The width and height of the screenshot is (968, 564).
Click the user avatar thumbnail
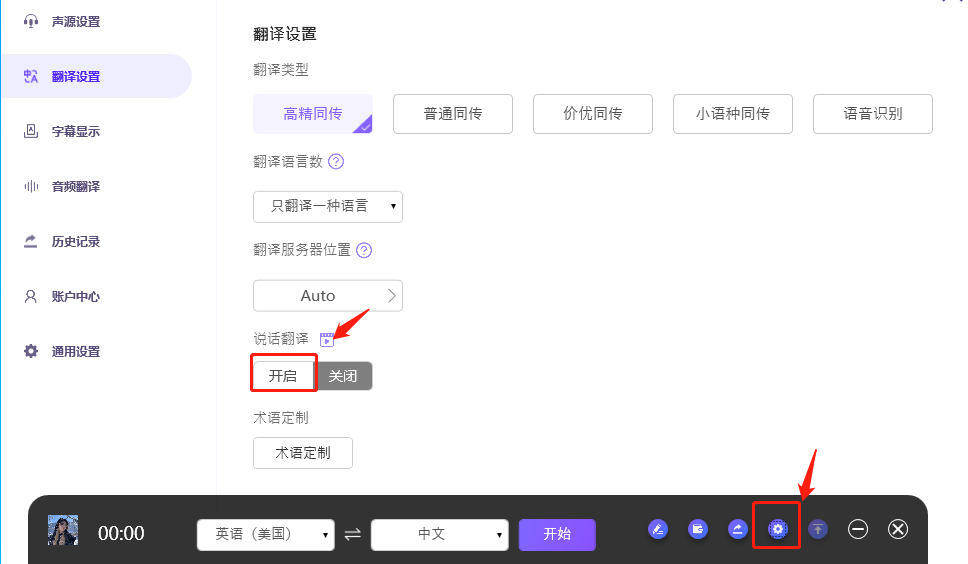[x=63, y=530]
